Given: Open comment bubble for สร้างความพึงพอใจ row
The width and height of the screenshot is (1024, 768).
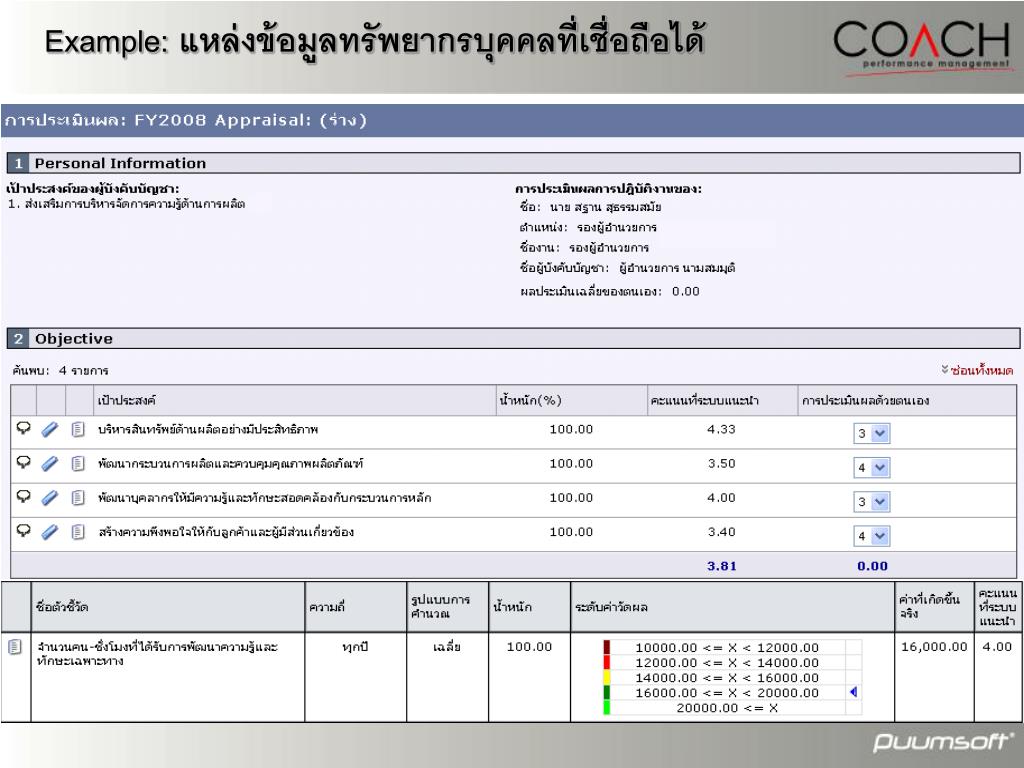Looking at the screenshot, I should [24, 530].
